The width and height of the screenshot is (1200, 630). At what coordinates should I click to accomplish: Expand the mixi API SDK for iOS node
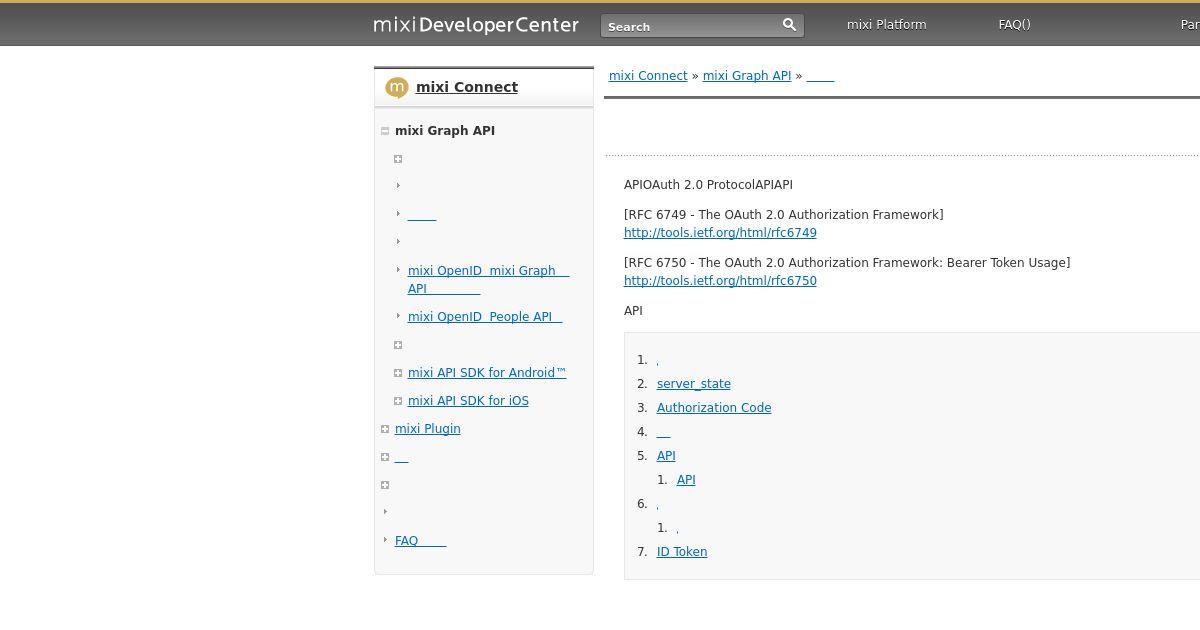tap(398, 401)
